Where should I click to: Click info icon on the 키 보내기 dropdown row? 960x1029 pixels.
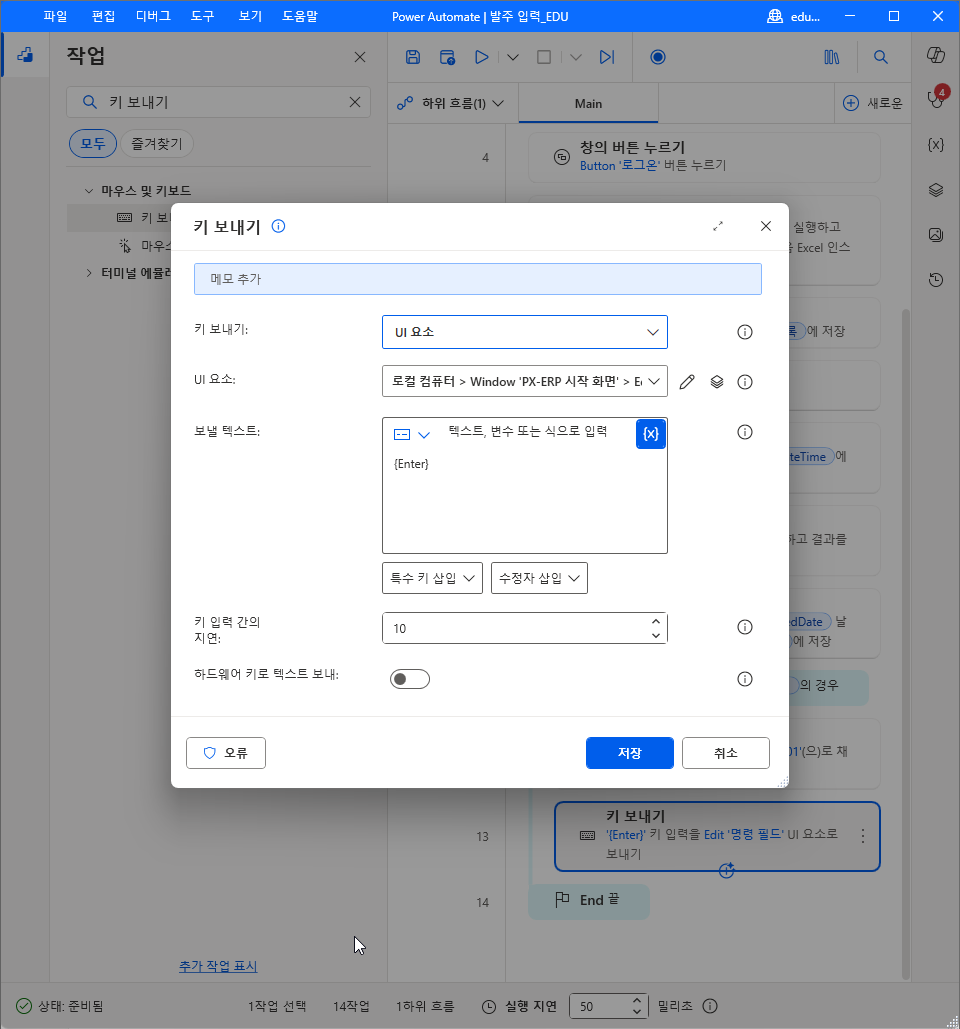[x=745, y=332]
